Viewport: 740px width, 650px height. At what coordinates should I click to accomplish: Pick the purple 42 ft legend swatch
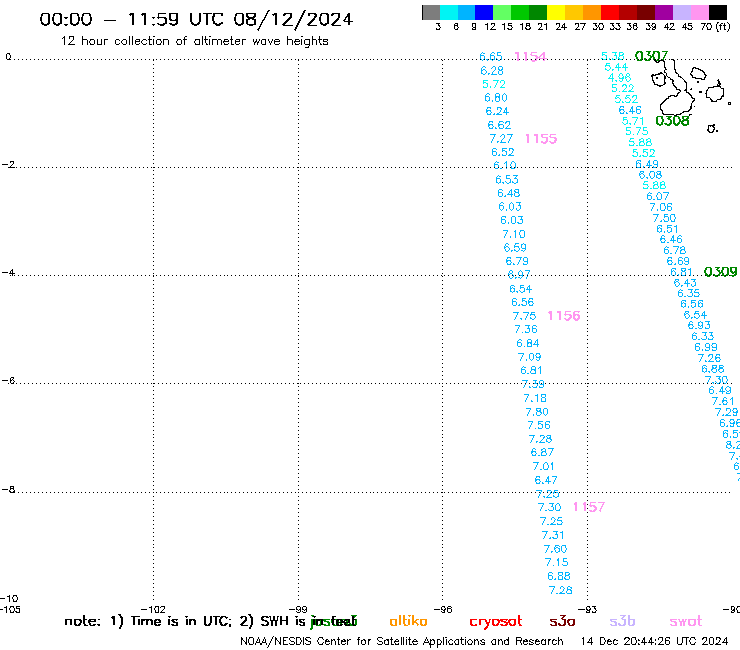664,12
